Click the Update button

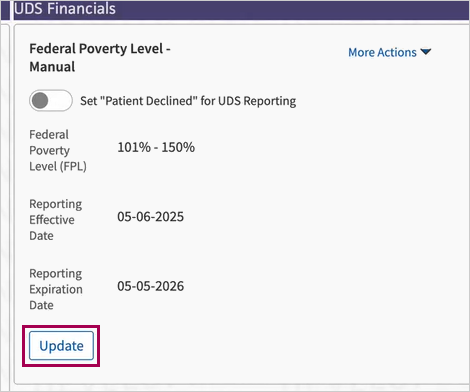61,346
